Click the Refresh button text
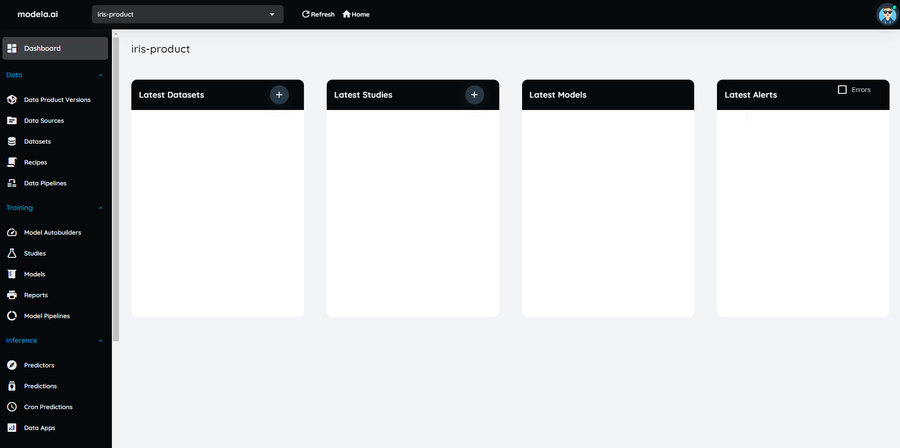Image resolution: width=900 pixels, height=448 pixels. coord(323,14)
